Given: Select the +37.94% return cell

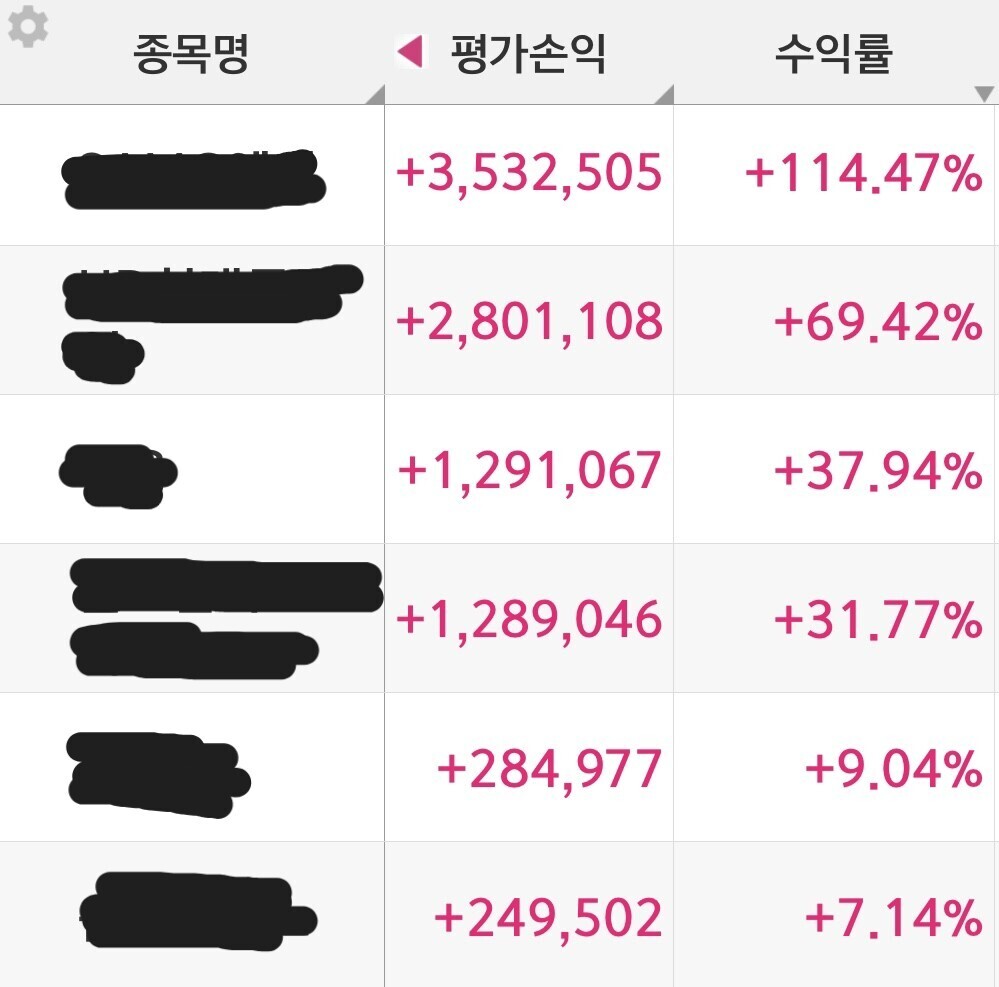Looking at the screenshot, I should pyautogui.click(x=835, y=469).
